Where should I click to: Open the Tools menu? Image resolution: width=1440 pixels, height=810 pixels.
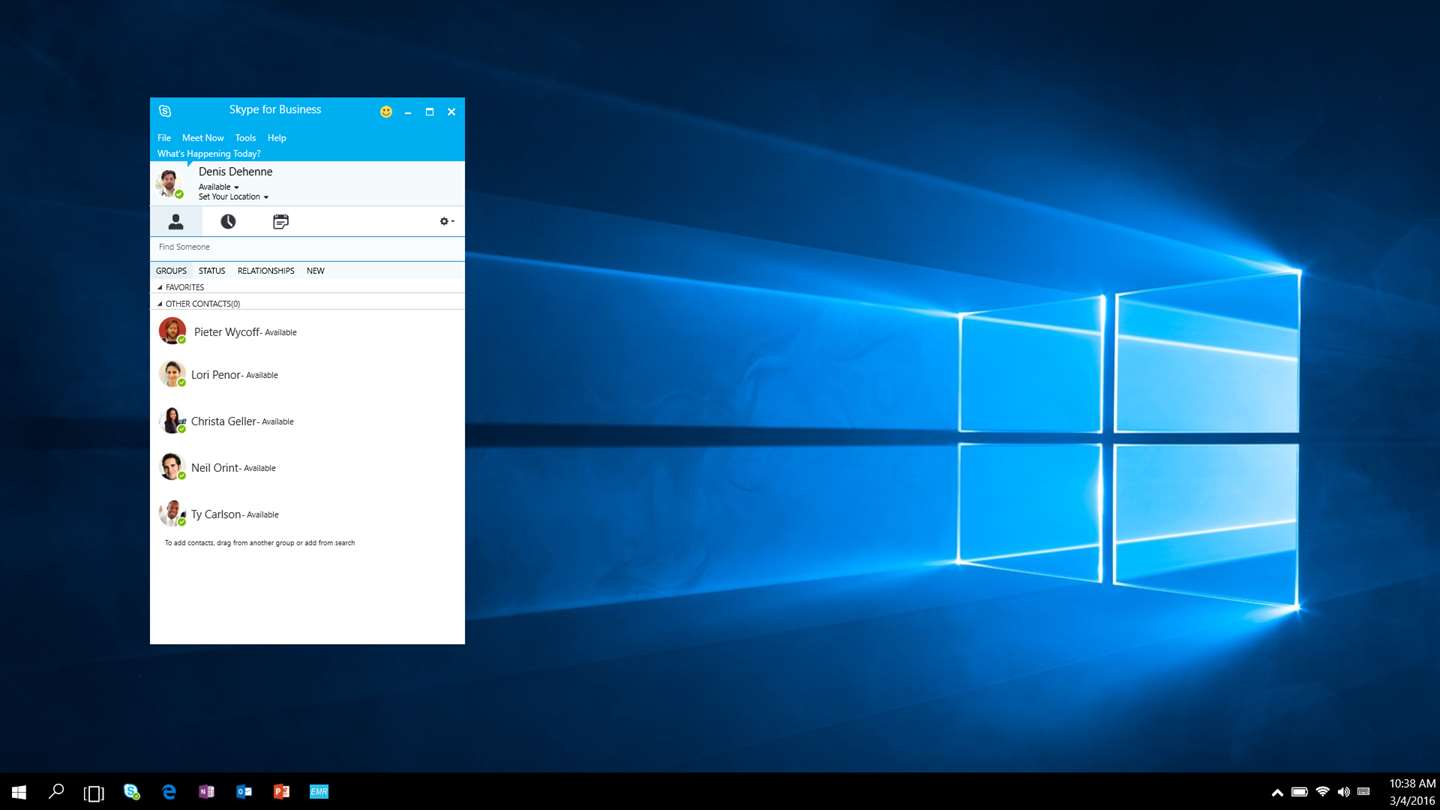245,138
